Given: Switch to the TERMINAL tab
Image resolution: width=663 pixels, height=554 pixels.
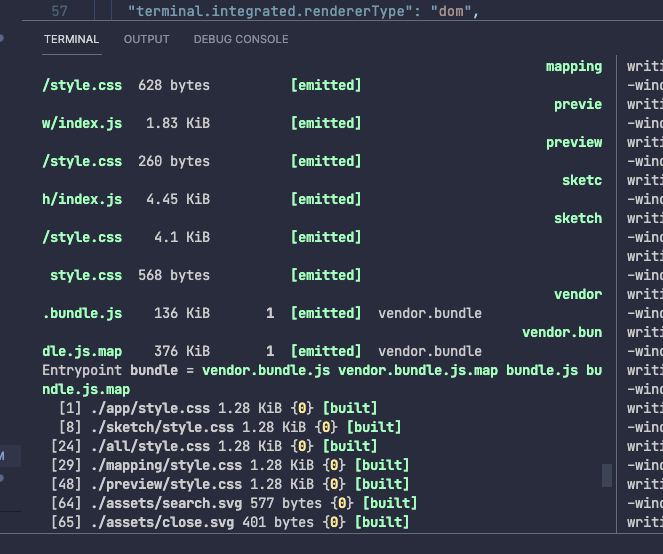Looking at the screenshot, I should (x=71, y=39).
